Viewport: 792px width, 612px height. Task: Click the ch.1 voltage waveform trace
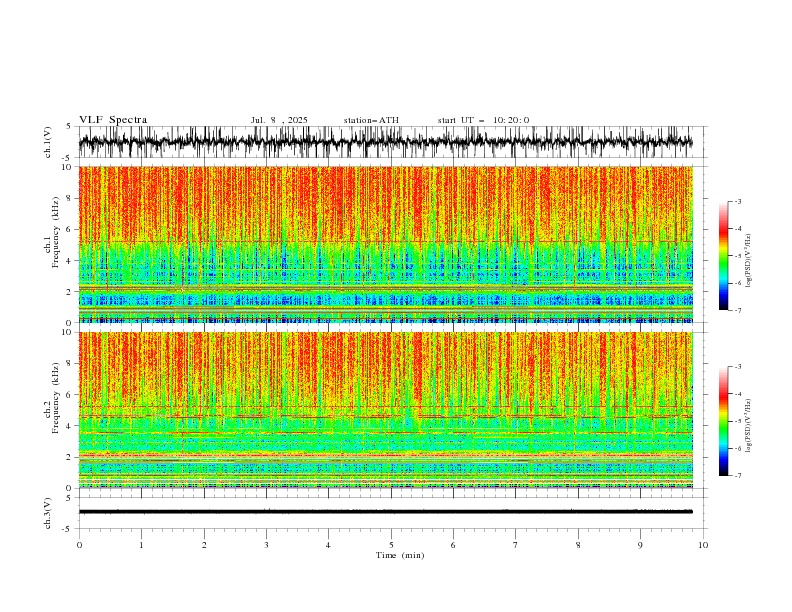coord(385,142)
